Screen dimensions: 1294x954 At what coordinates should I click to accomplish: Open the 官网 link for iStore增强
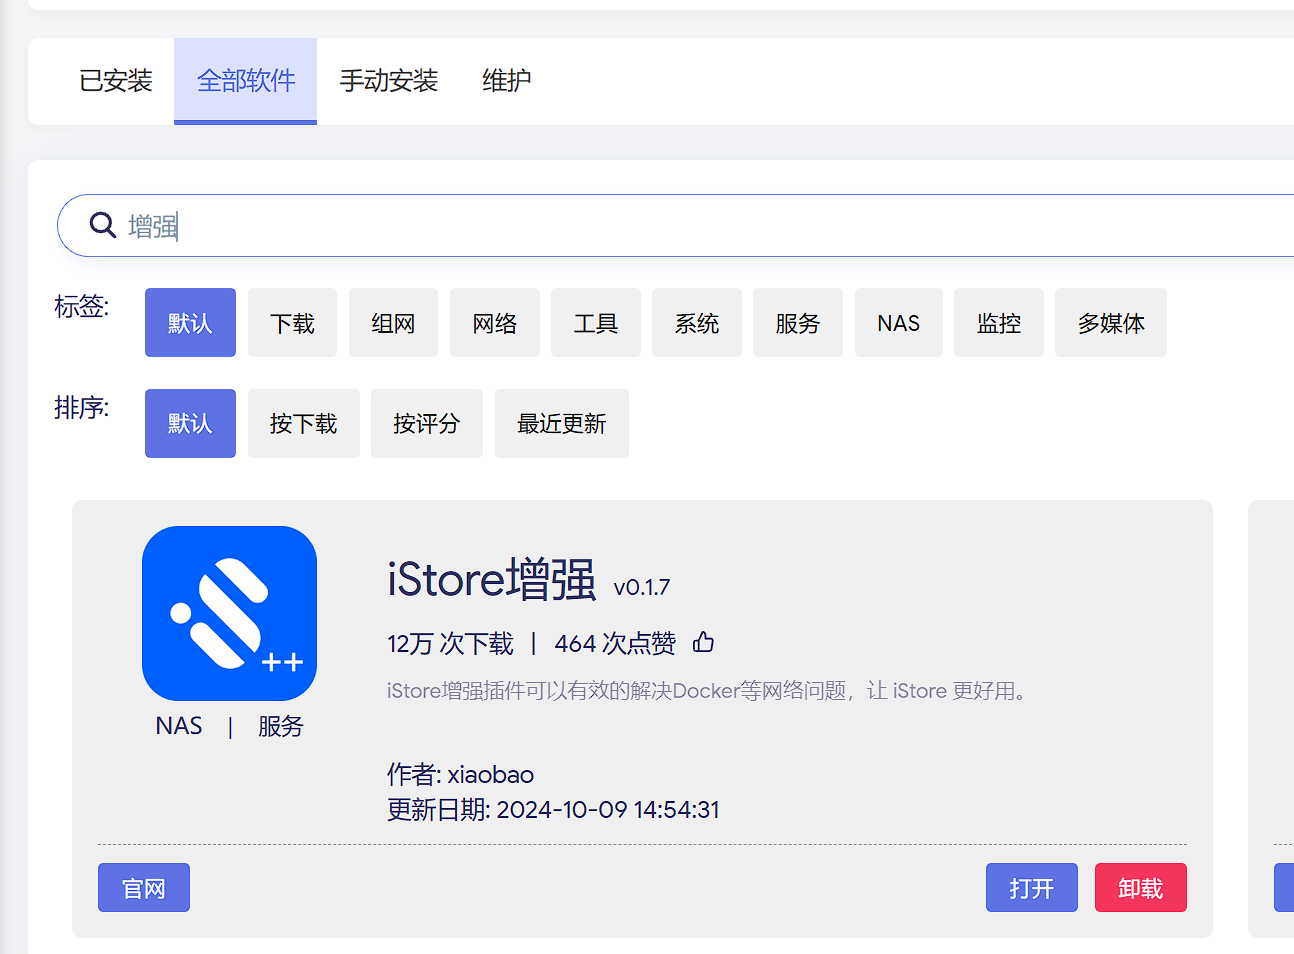tap(143, 888)
